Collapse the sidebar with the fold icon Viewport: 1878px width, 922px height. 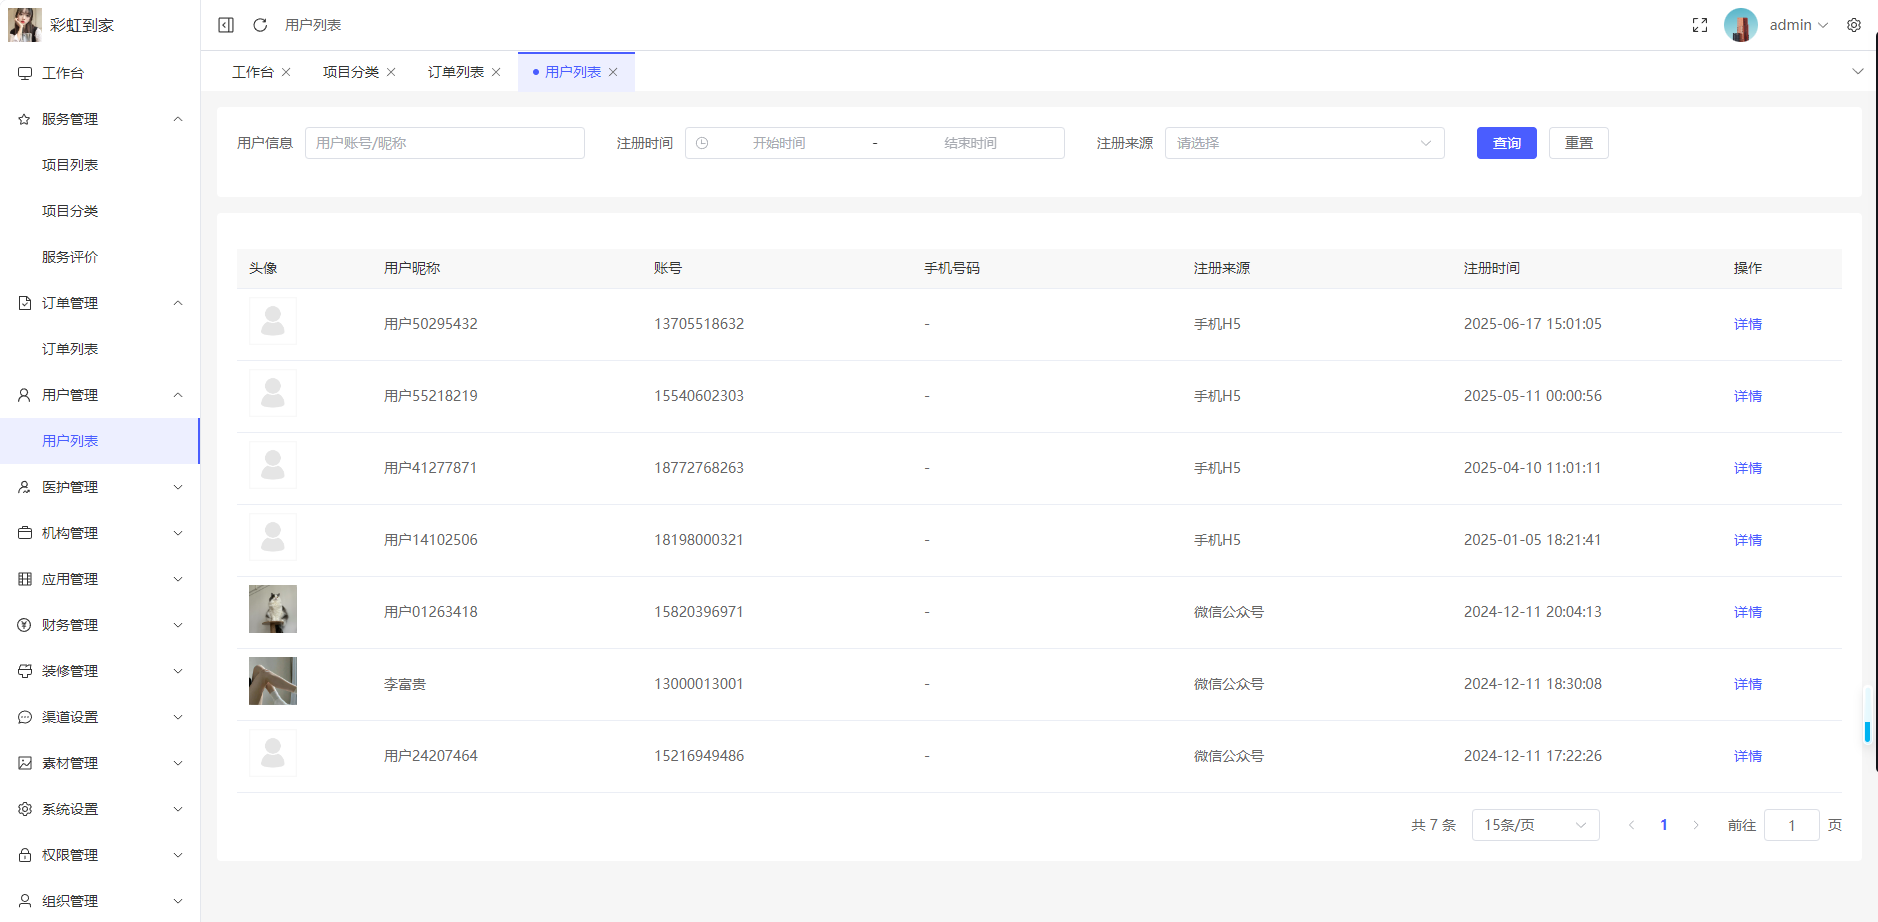coord(226,25)
